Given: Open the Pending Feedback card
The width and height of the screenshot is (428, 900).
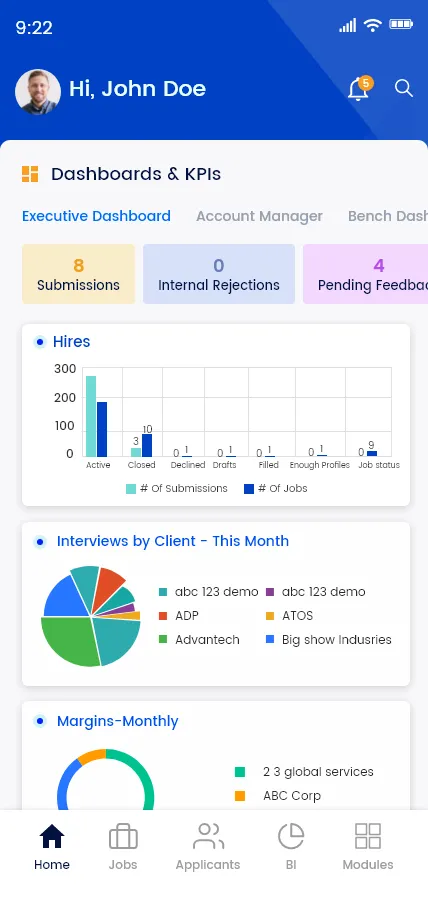Looking at the screenshot, I should pos(365,274).
